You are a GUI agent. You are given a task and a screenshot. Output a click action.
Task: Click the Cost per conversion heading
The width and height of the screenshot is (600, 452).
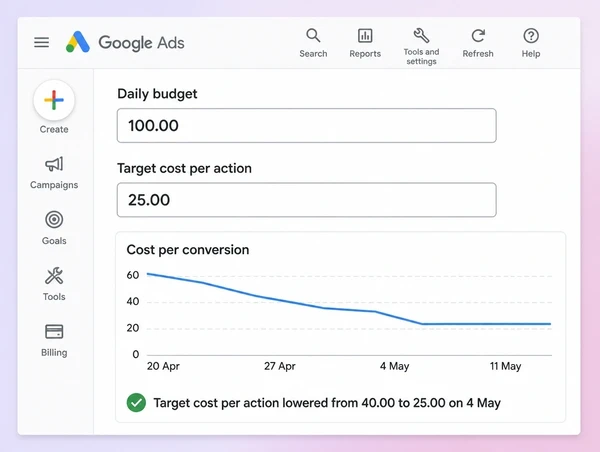coord(188,250)
